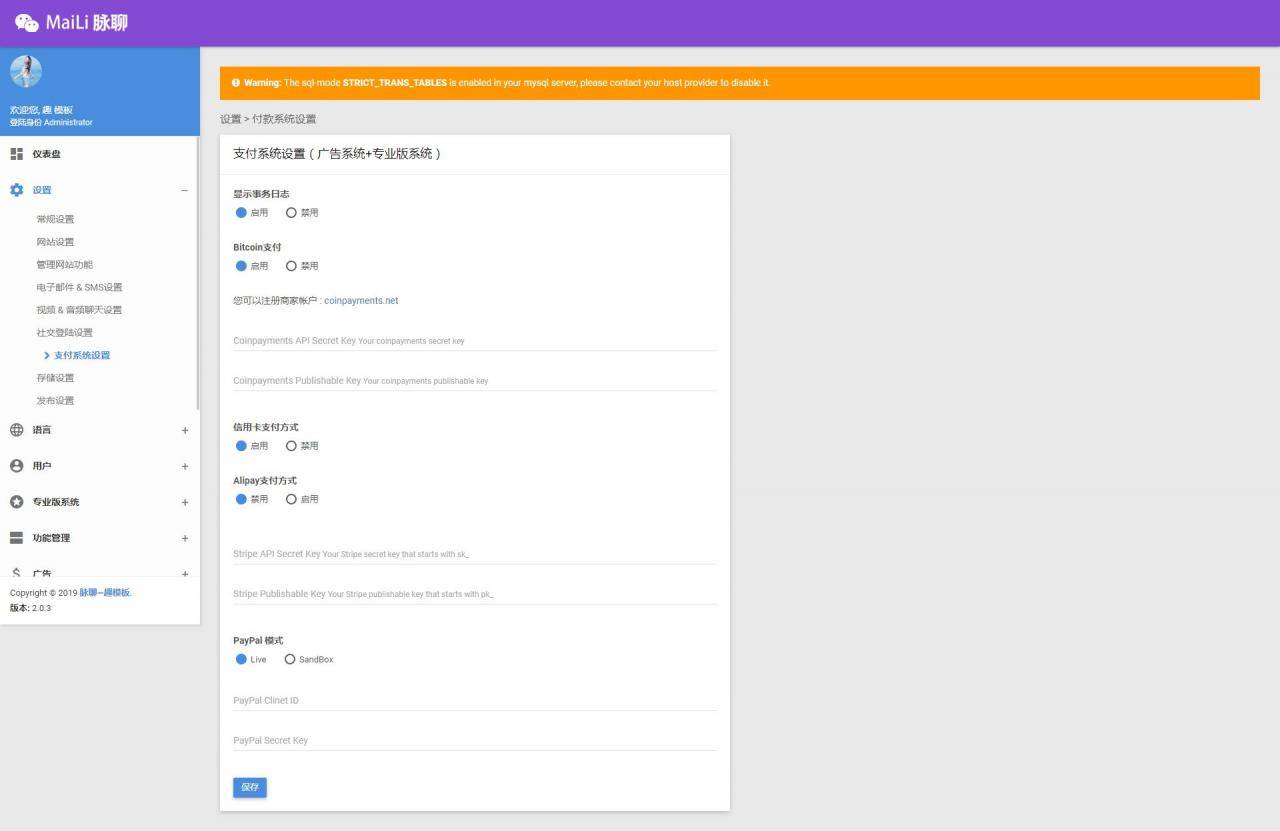Open 电子邮件 & SMS设置 menu item

[x=79, y=287]
